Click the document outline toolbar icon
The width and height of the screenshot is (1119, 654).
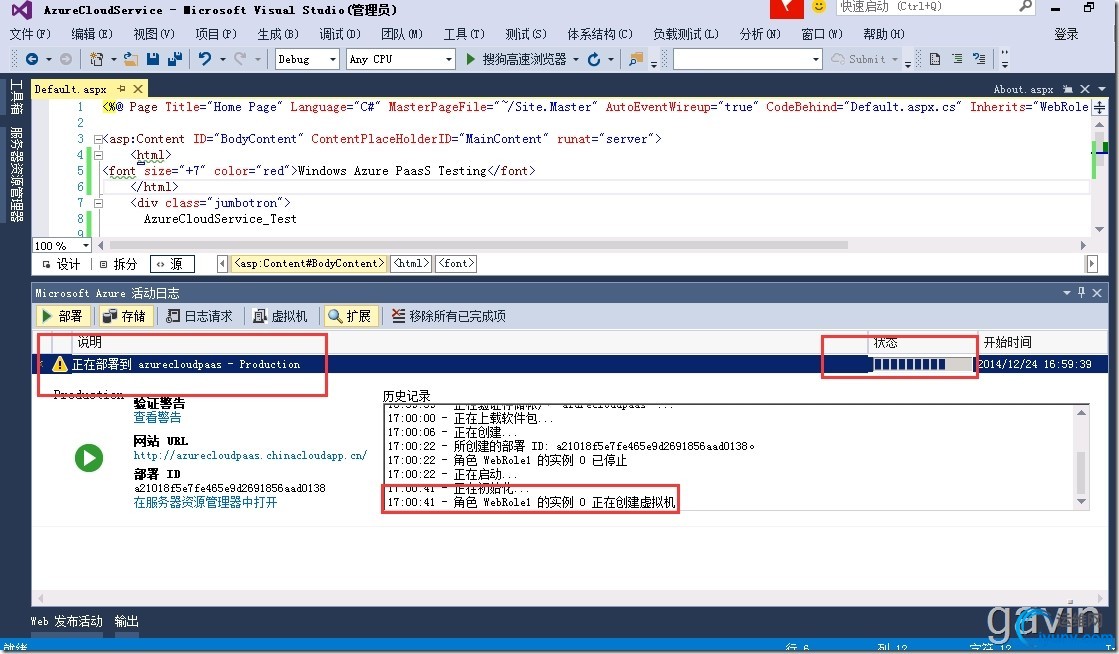coord(935,59)
